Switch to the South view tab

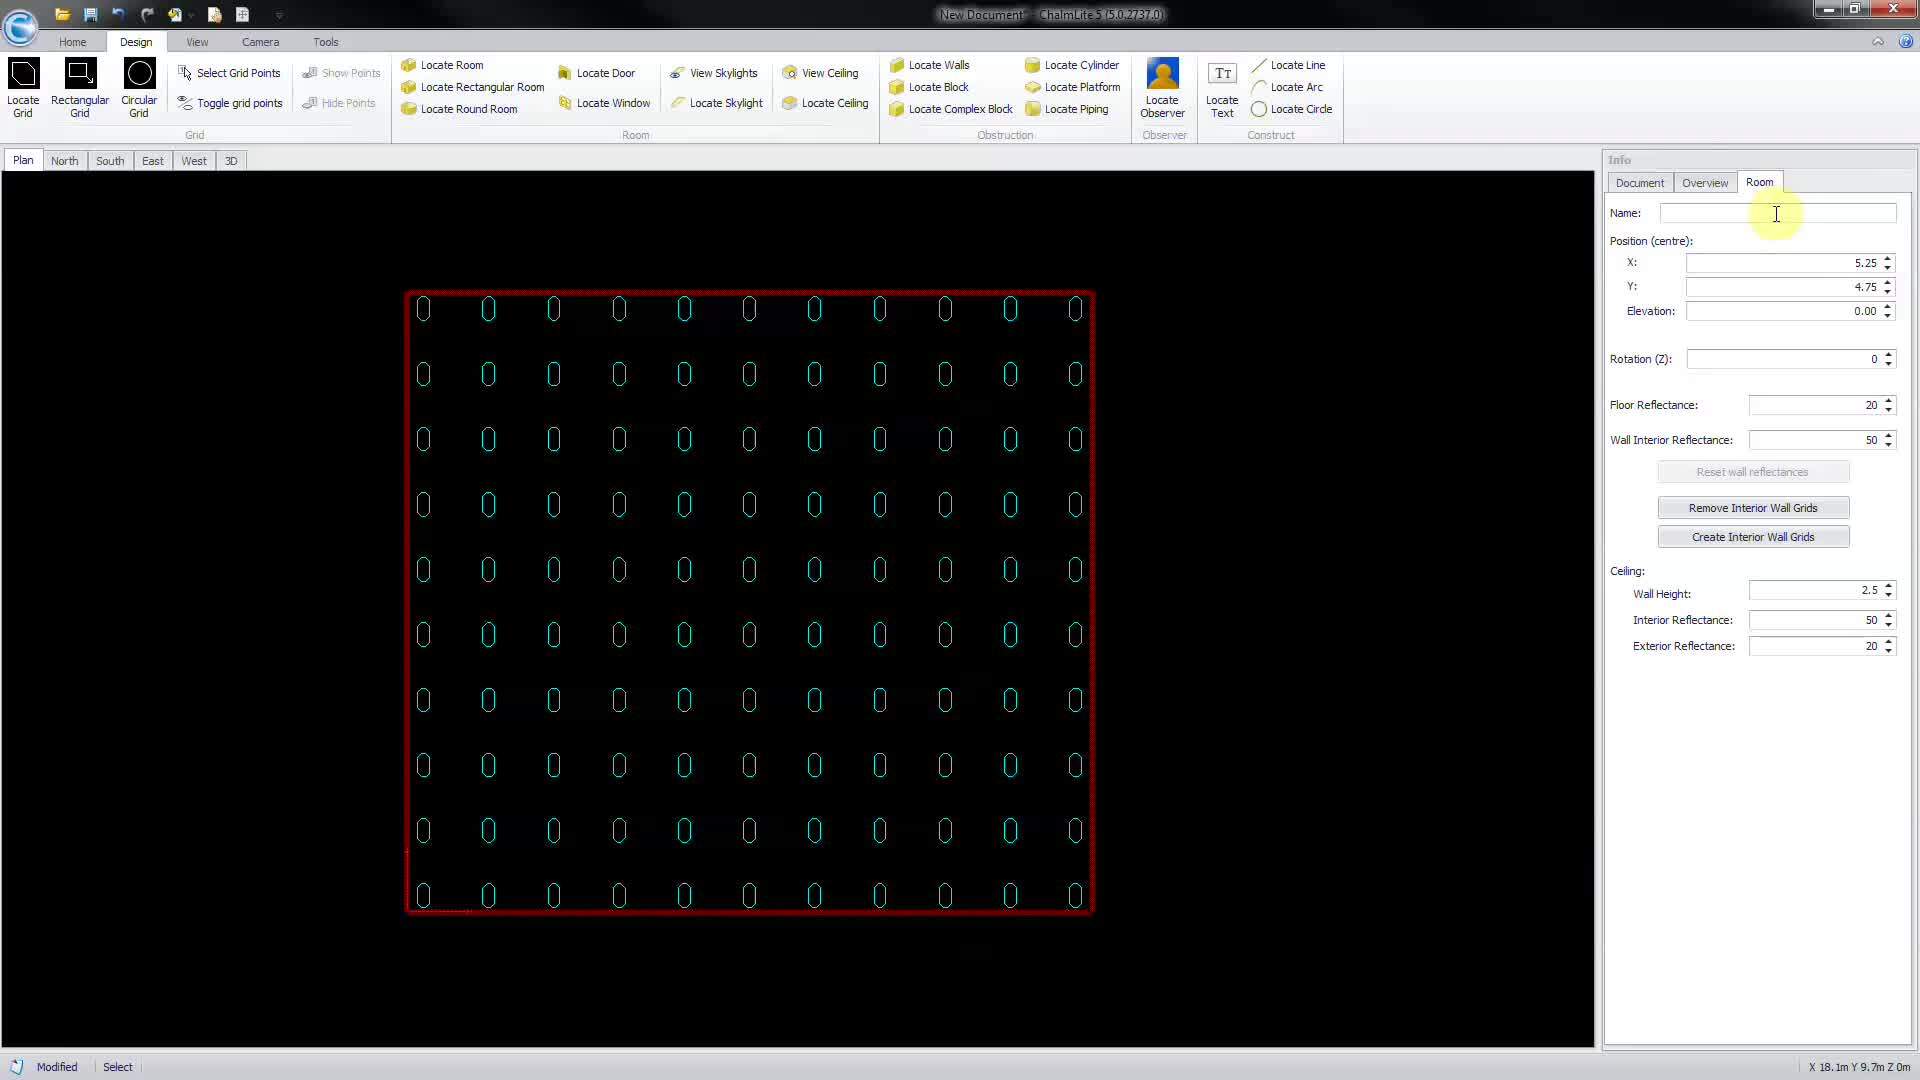click(110, 161)
